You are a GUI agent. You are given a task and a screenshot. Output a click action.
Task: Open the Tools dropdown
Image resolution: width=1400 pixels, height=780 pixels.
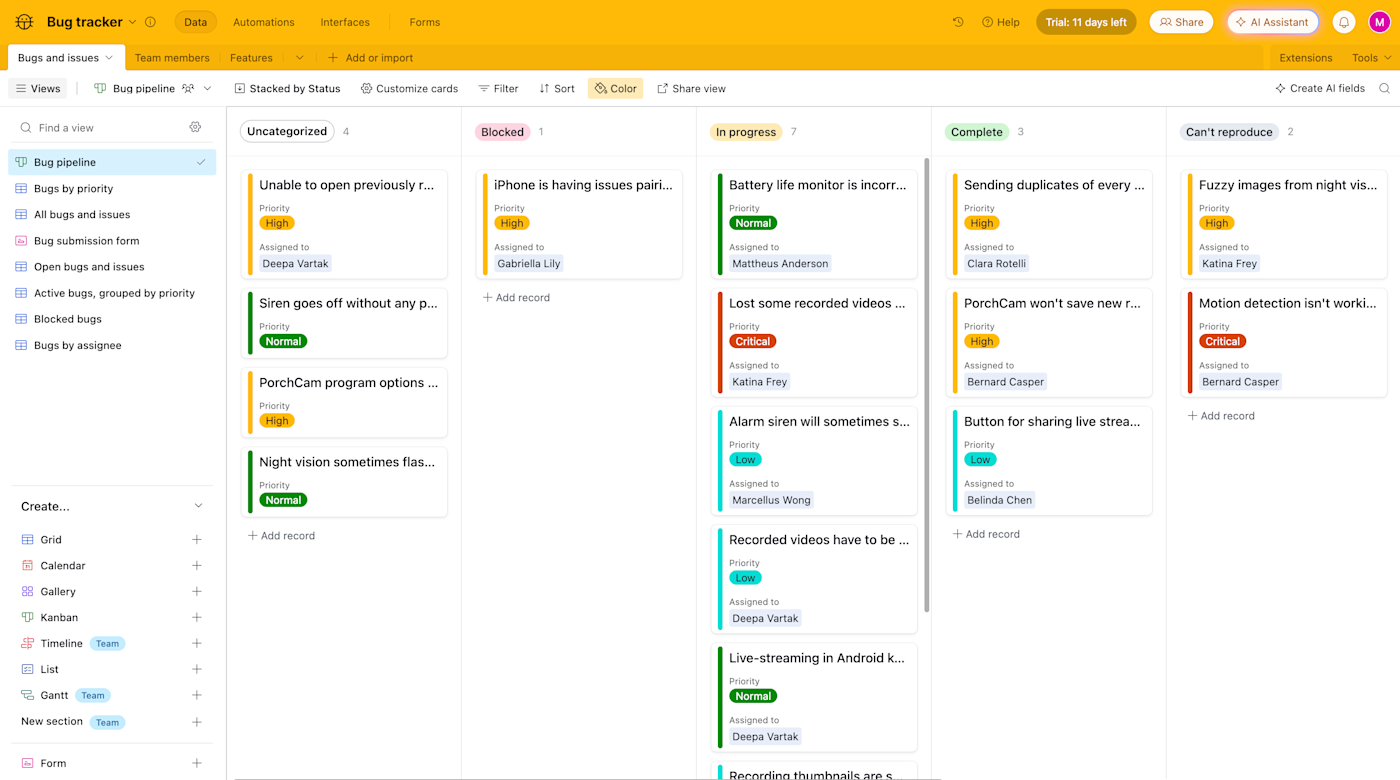tap(1371, 58)
